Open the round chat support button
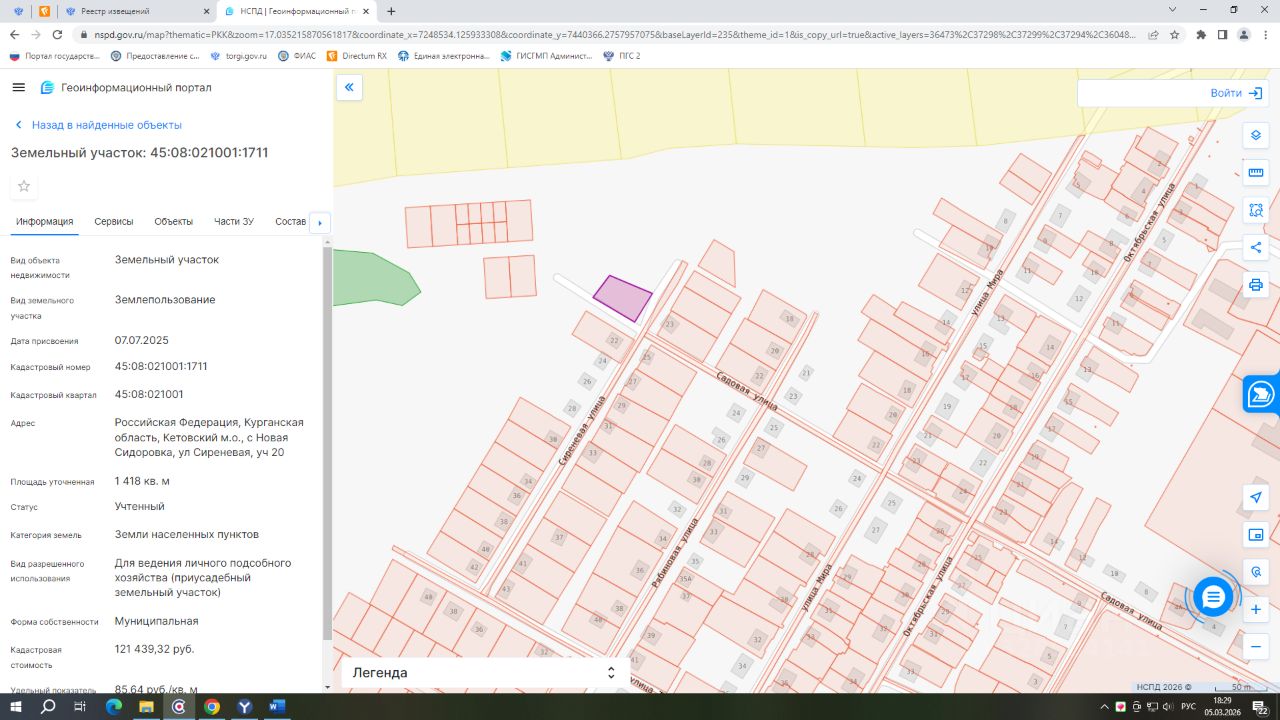 coord(1213,597)
